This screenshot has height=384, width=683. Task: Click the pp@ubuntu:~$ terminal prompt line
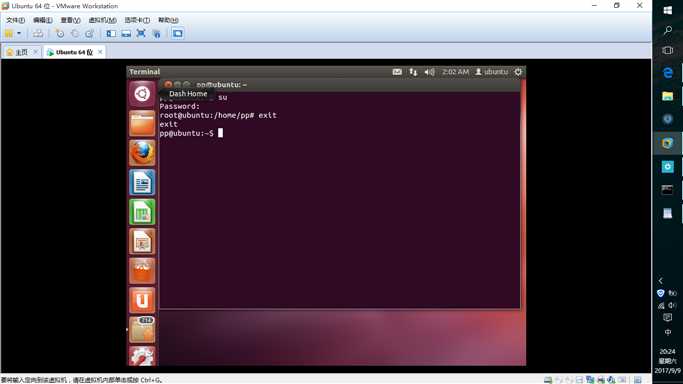191,133
